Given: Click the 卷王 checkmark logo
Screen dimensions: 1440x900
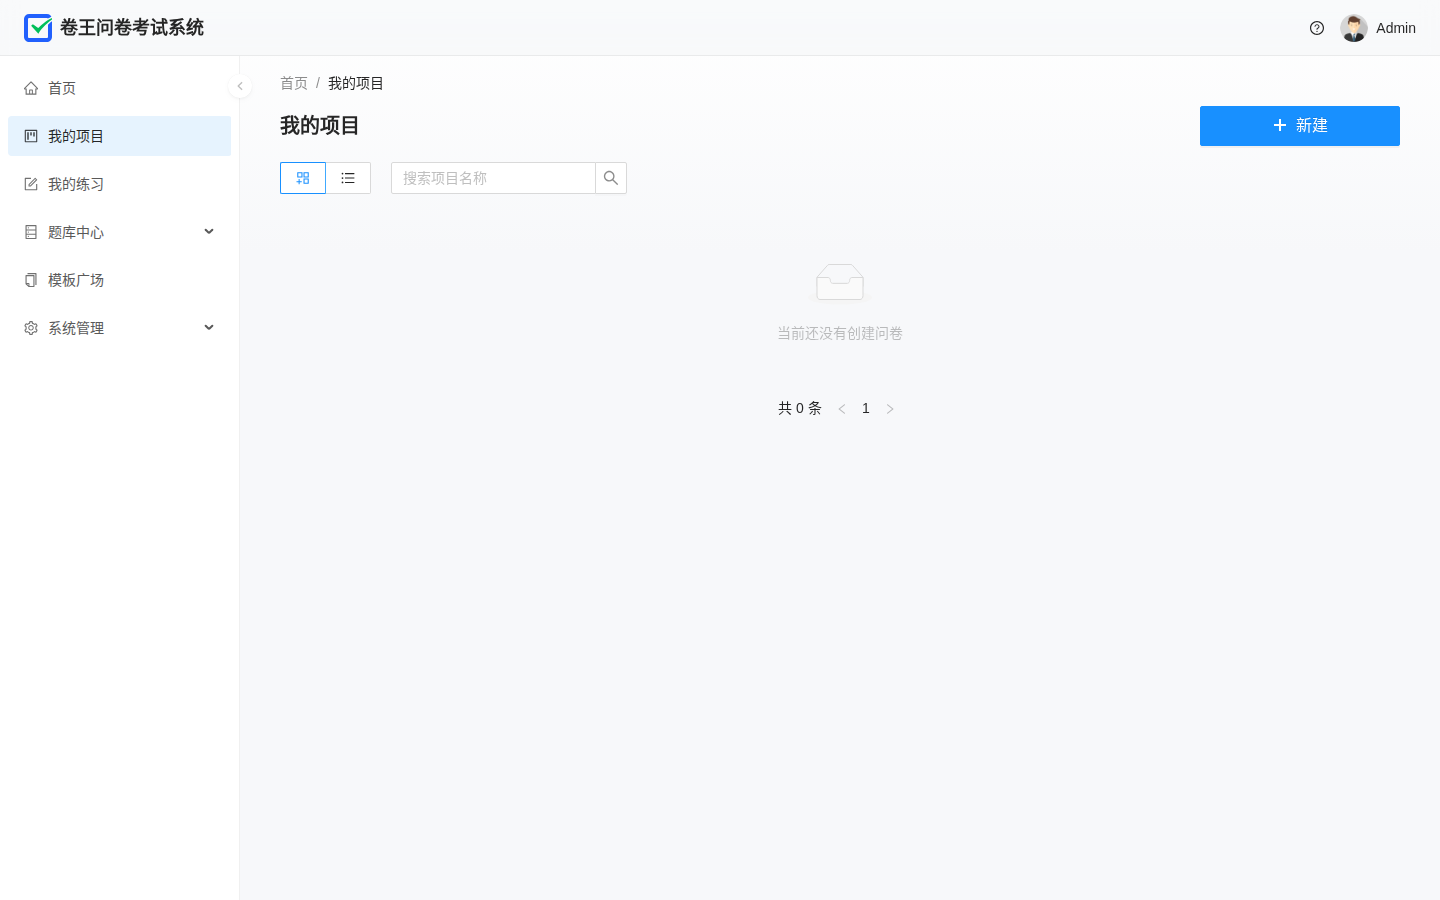Looking at the screenshot, I should [38, 28].
